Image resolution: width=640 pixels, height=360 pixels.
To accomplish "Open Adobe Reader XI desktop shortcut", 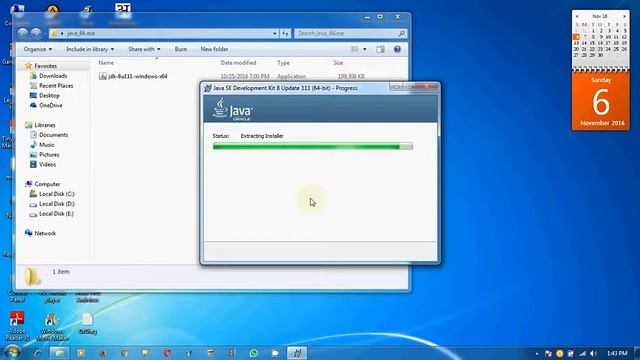I will click(17, 326).
